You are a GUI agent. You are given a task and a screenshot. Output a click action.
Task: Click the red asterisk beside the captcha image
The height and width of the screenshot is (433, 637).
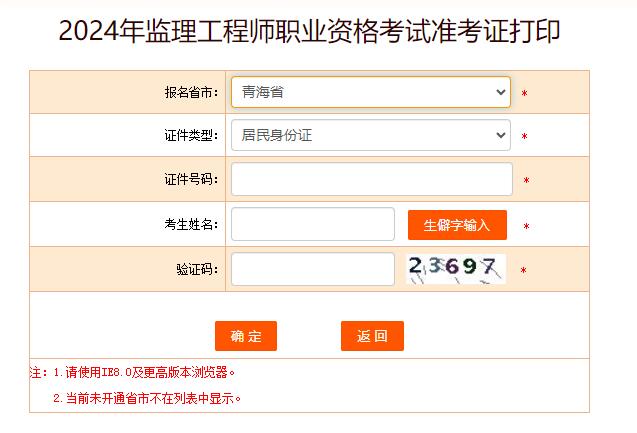click(x=523, y=270)
